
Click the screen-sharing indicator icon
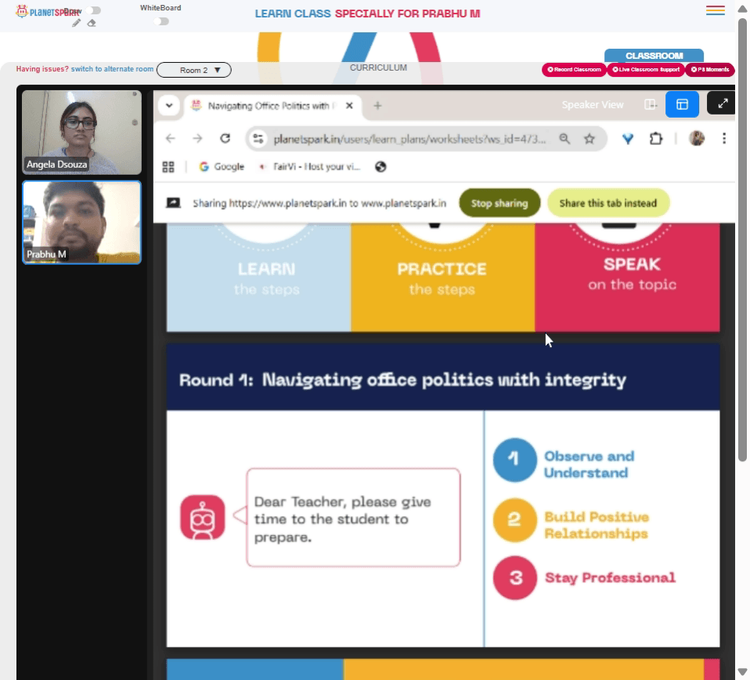point(173,203)
